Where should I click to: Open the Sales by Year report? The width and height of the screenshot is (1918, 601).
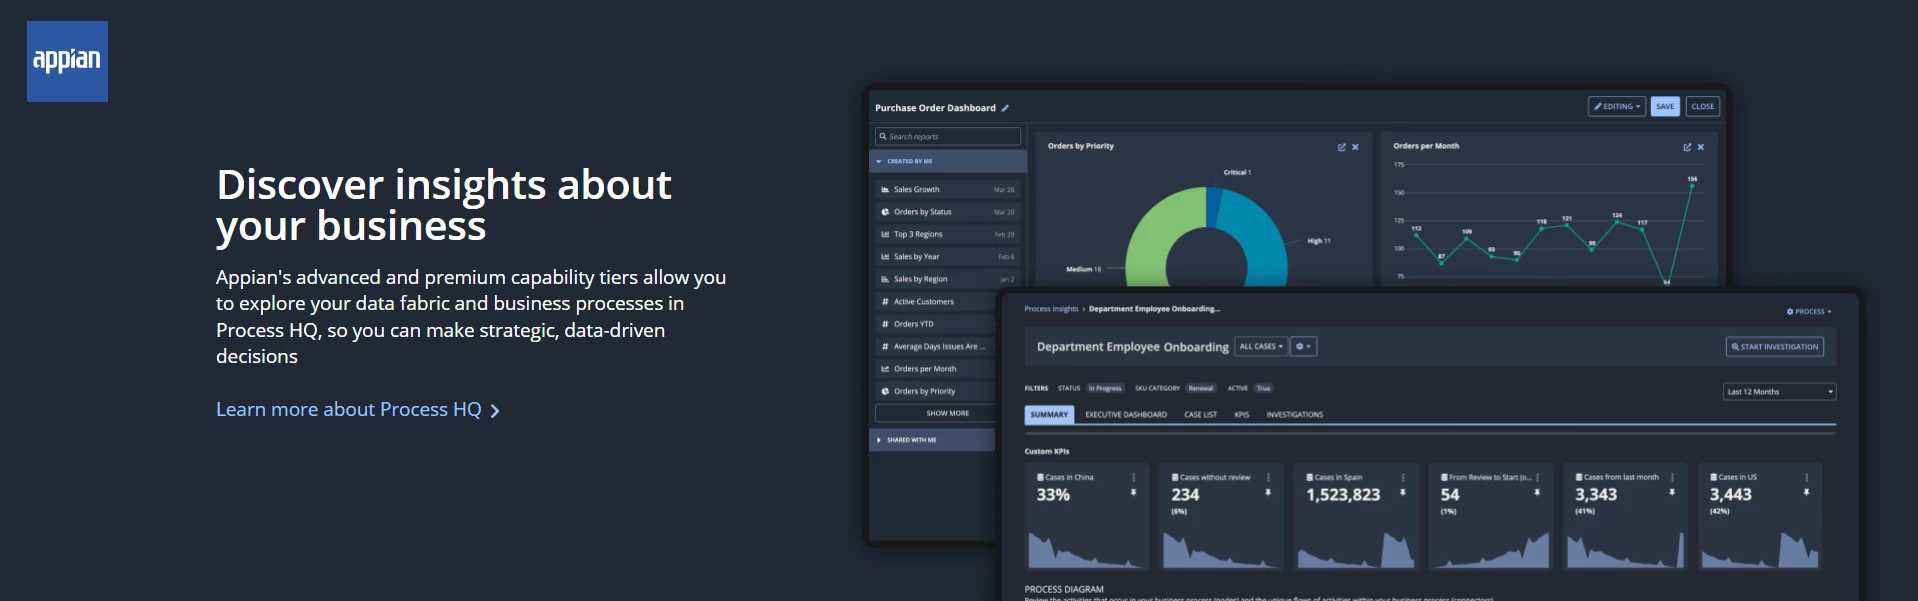pyautogui.click(x=947, y=257)
